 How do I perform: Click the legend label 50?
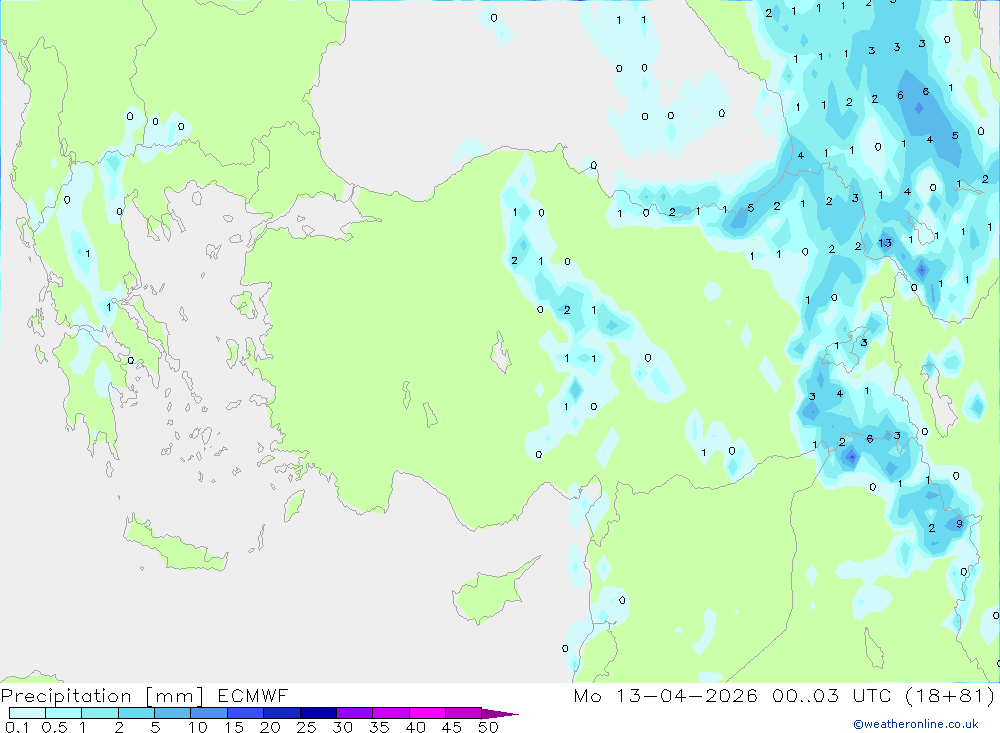[488, 727]
